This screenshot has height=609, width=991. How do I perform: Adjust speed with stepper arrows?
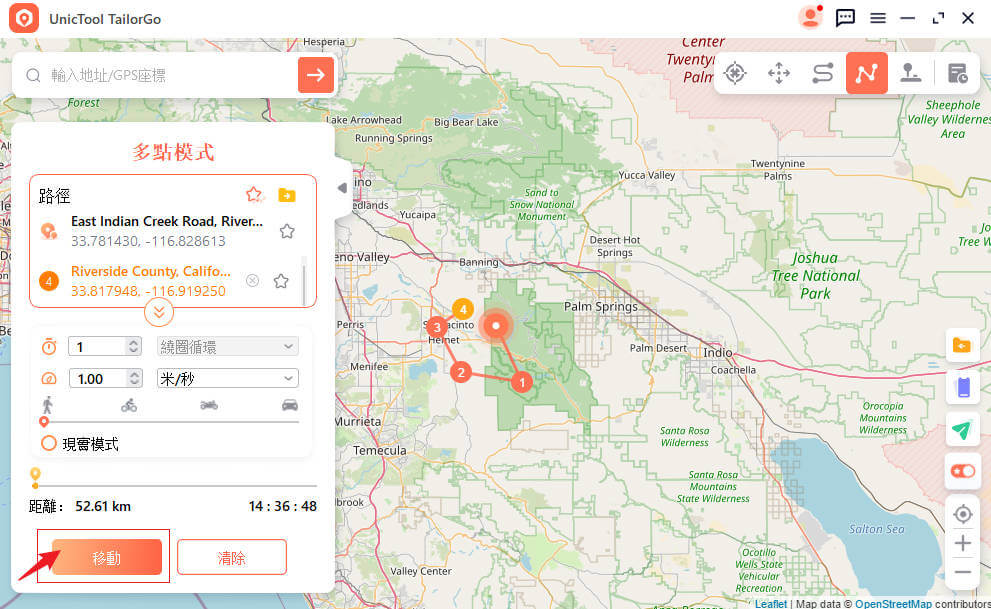[134, 378]
